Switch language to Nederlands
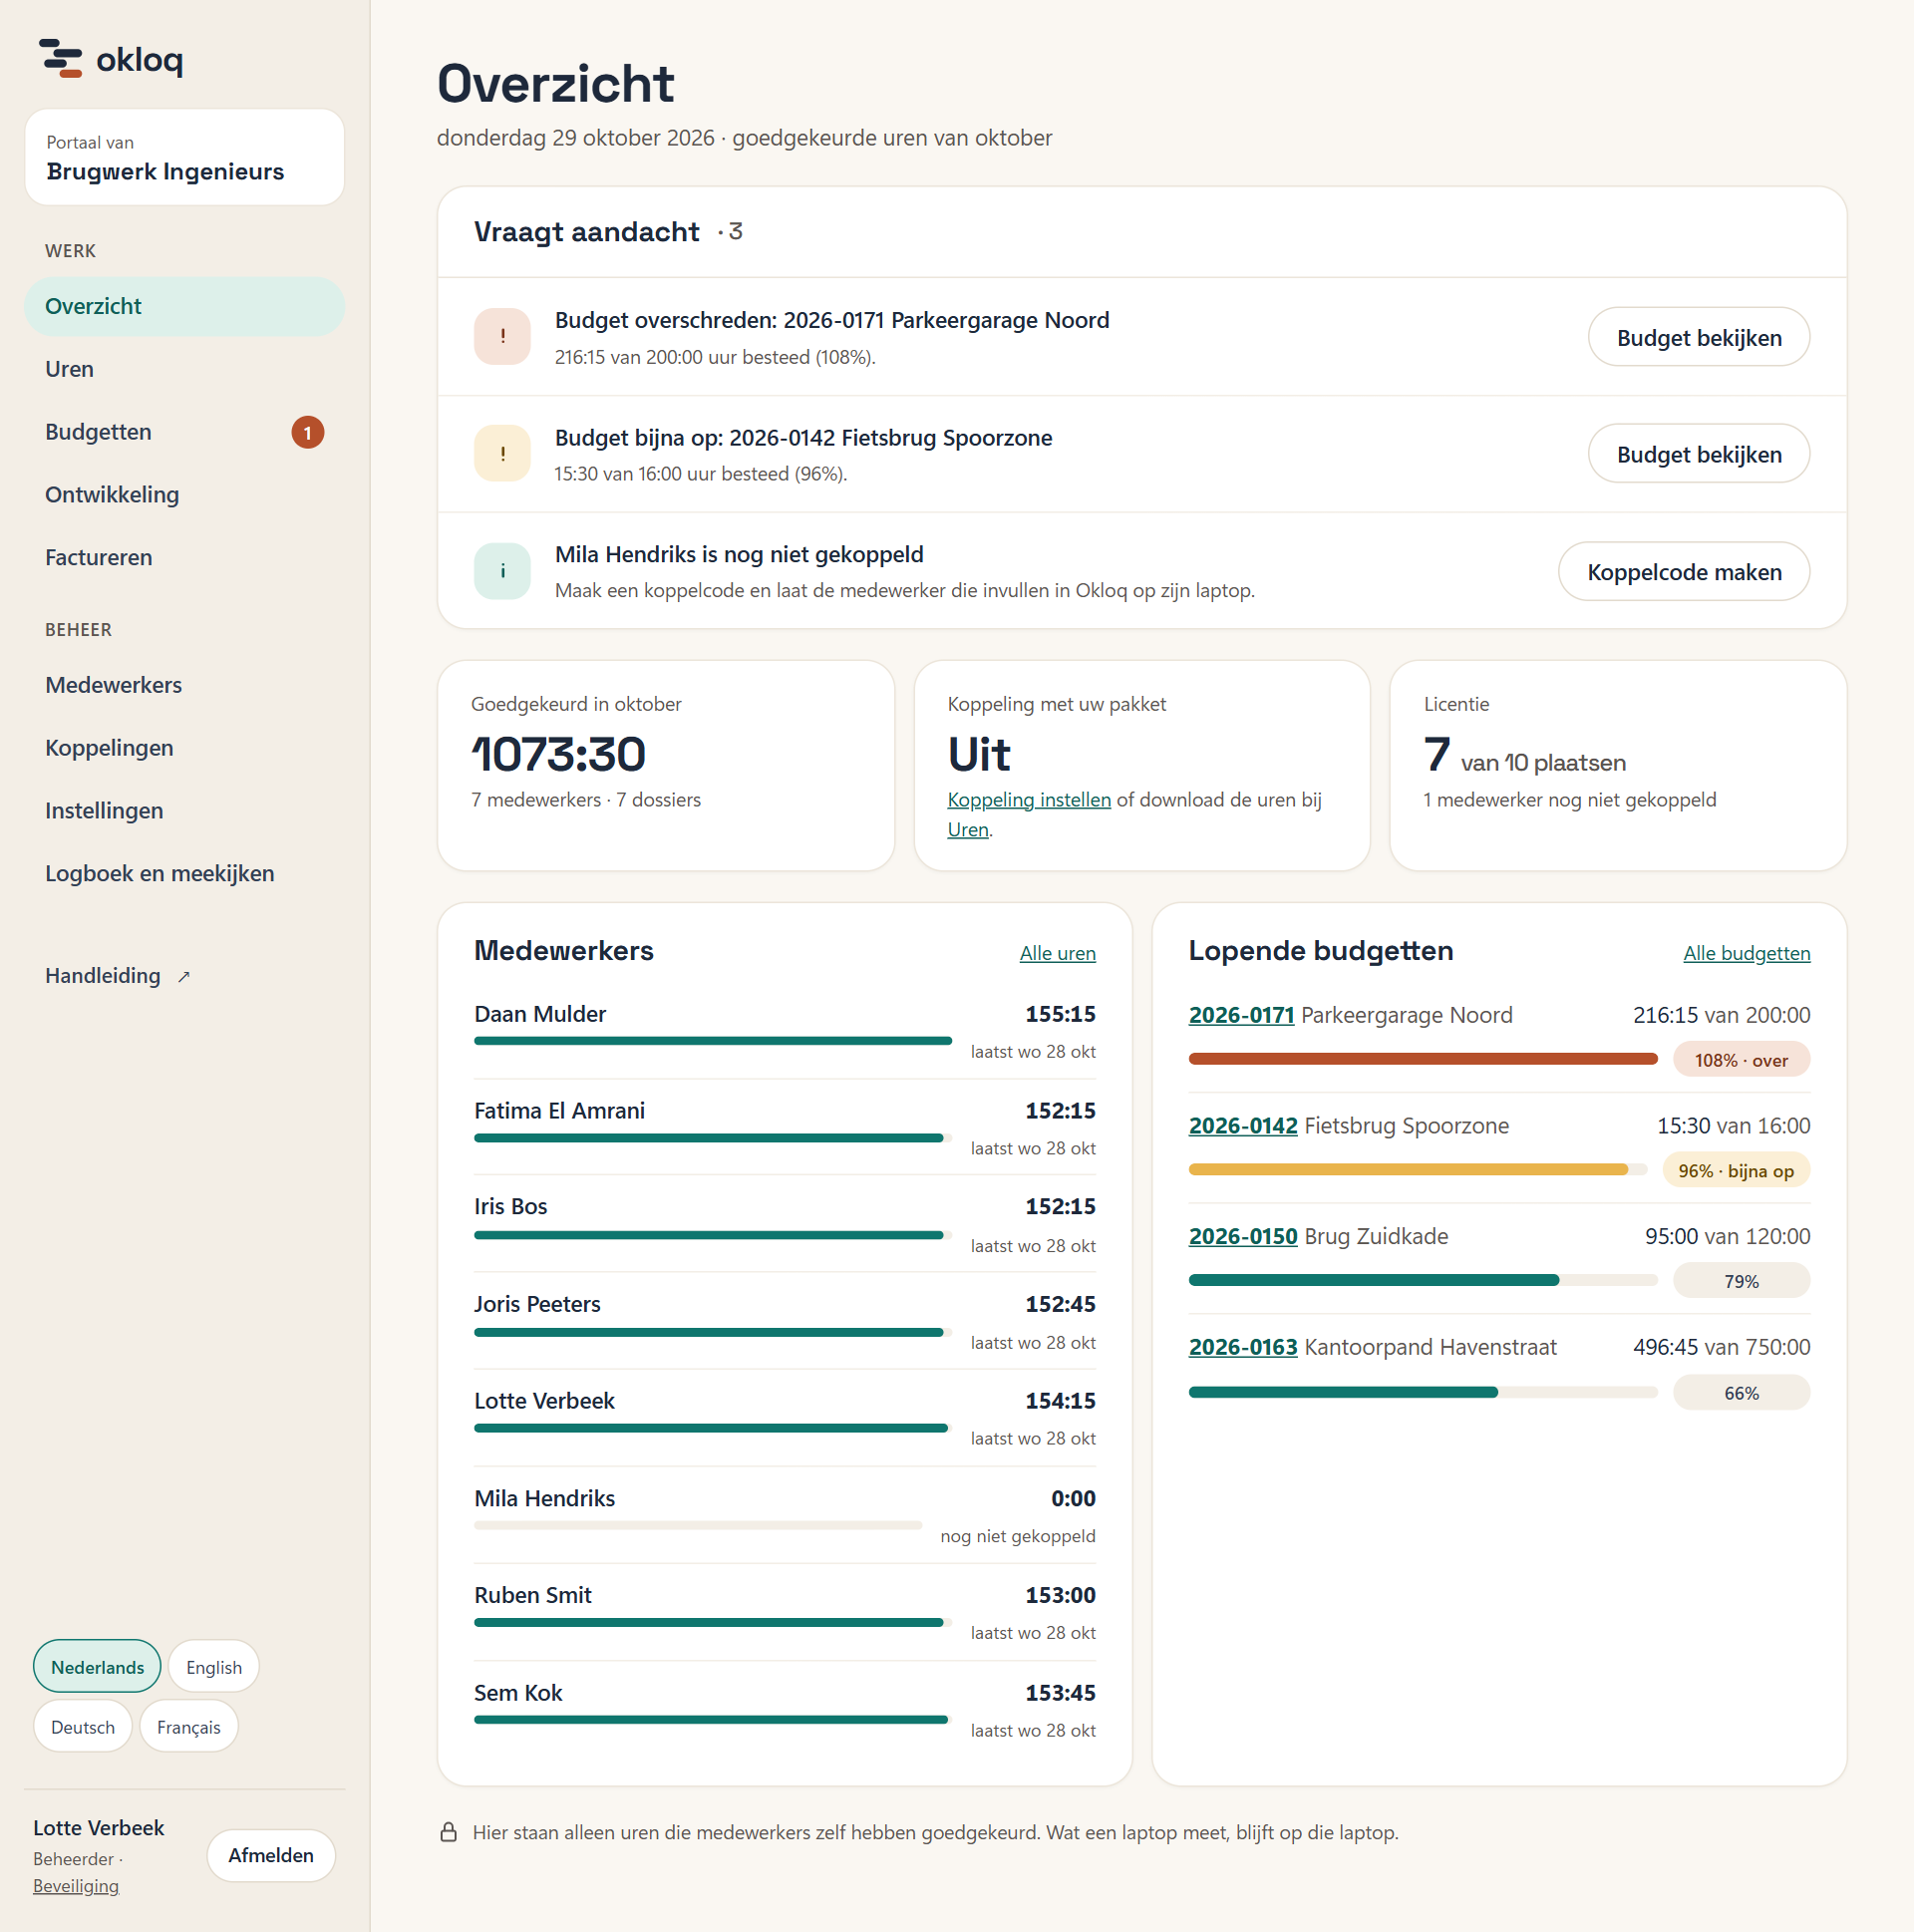The height and width of the screenshot is (1932, 1914). pyautogui.click(x=97, y=1666)
